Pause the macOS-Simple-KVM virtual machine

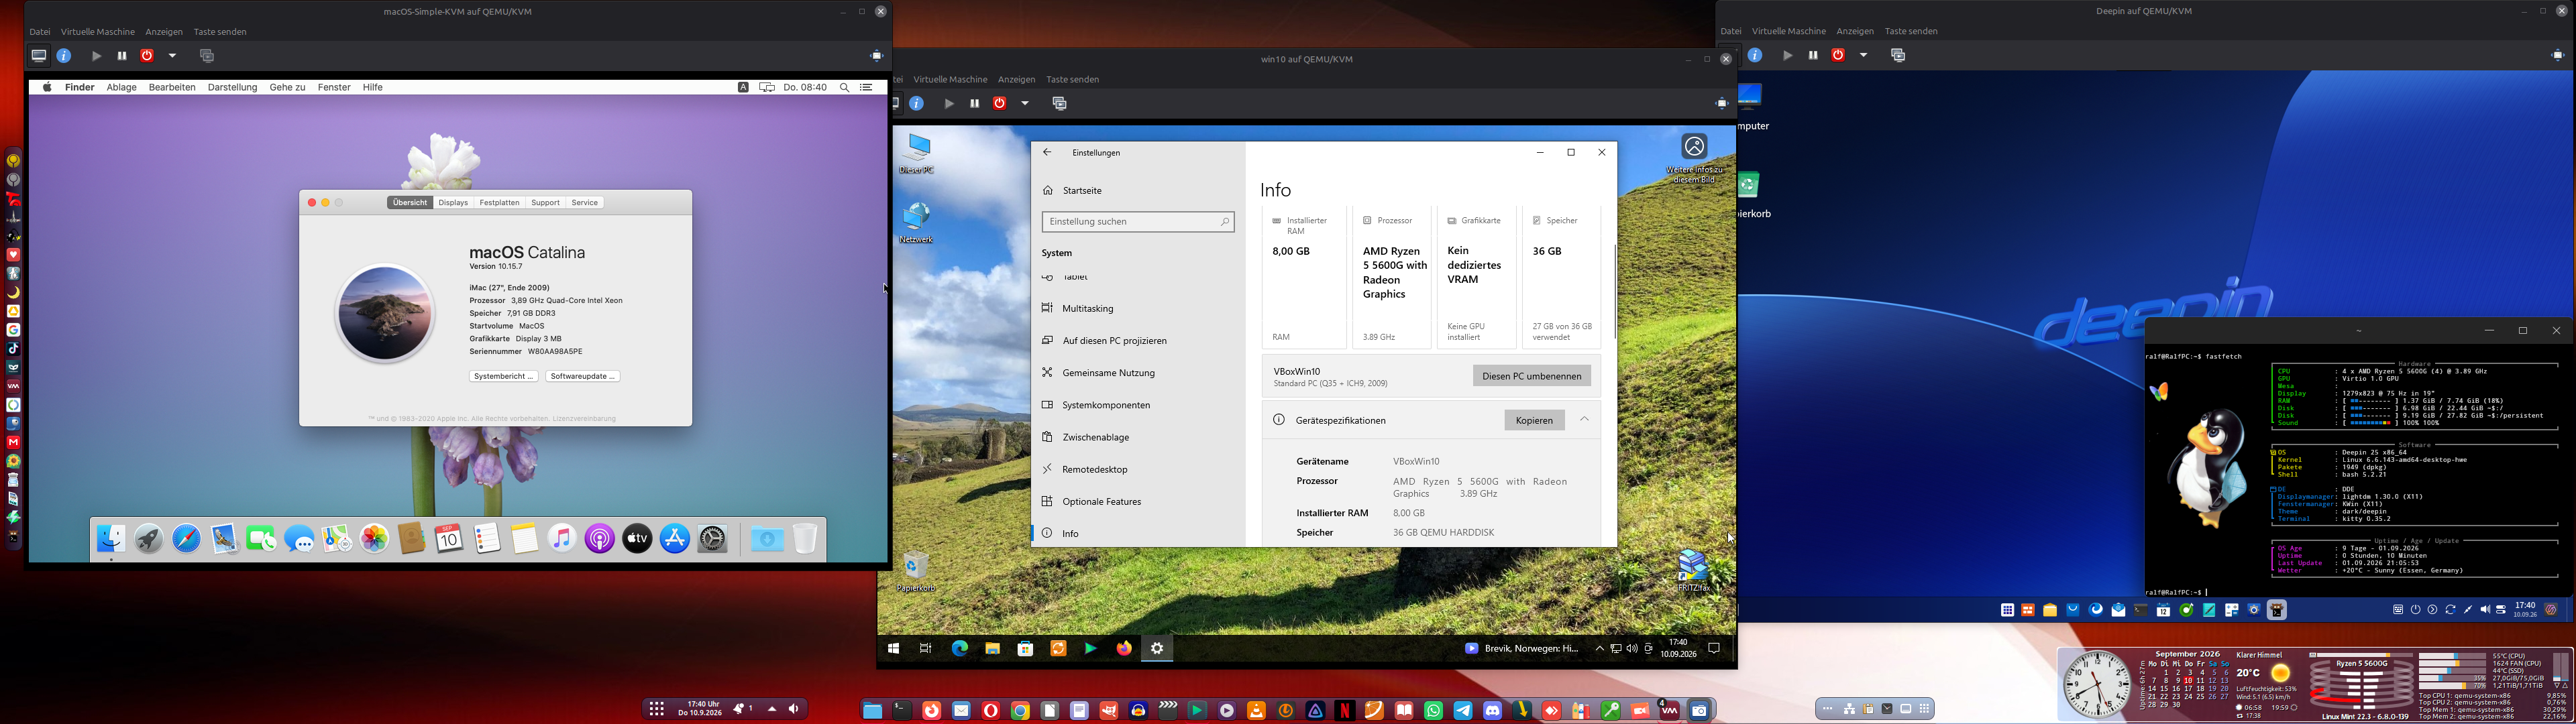point(122,56)
